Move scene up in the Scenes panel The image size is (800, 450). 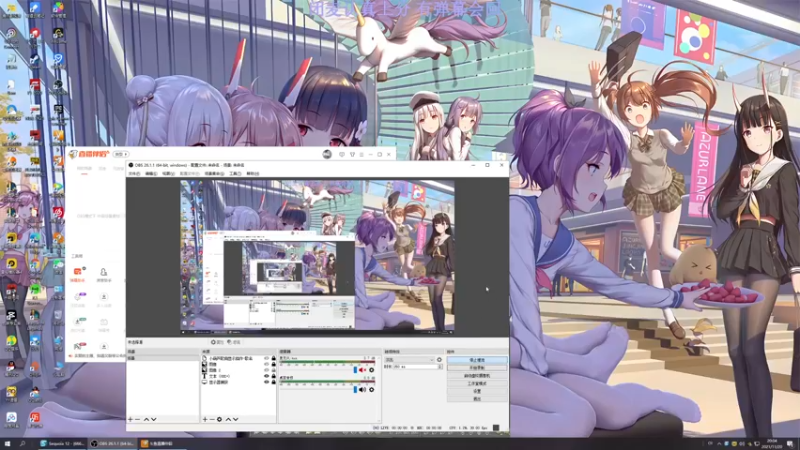[146, 419]
